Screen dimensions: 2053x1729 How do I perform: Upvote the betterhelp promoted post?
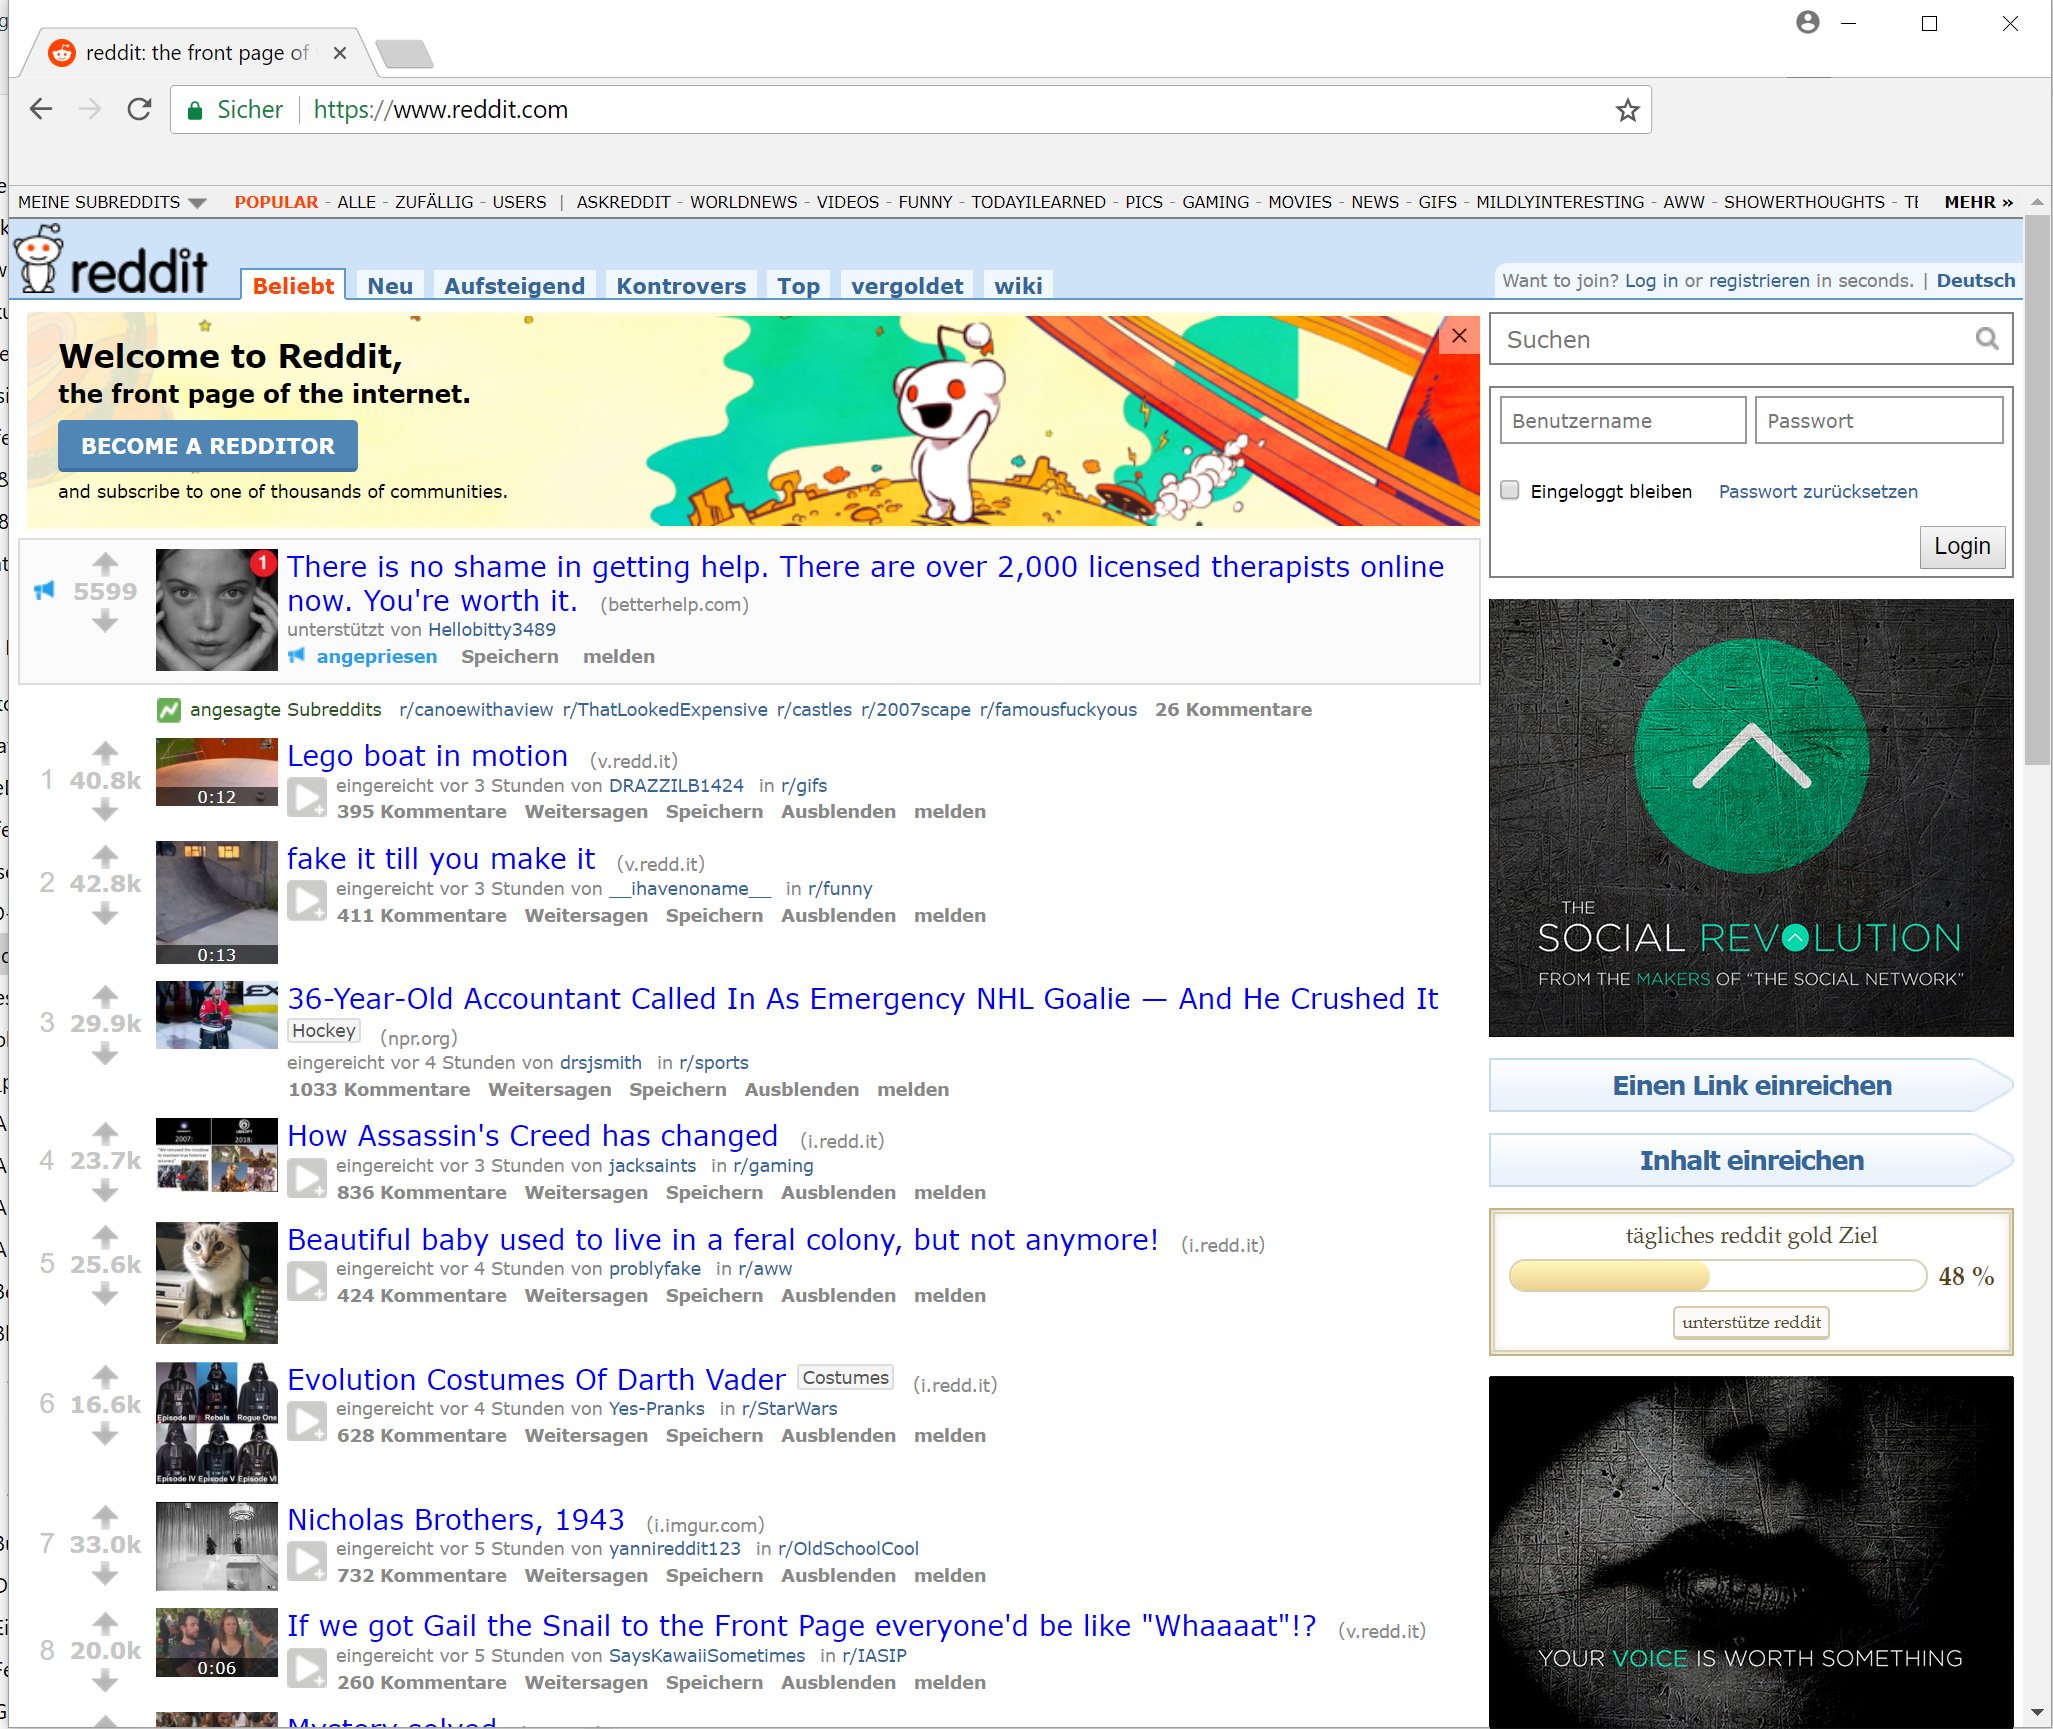(x=105, y=563)
